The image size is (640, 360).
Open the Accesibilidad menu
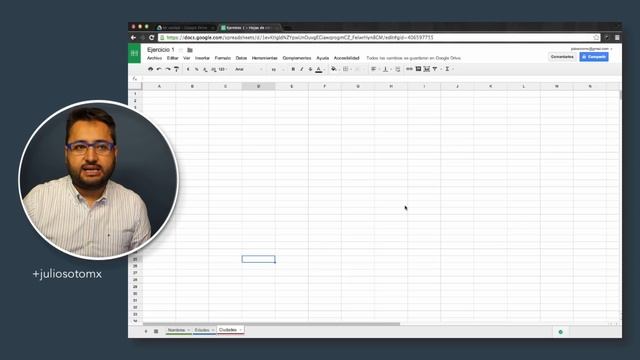[x=347, y=58]
